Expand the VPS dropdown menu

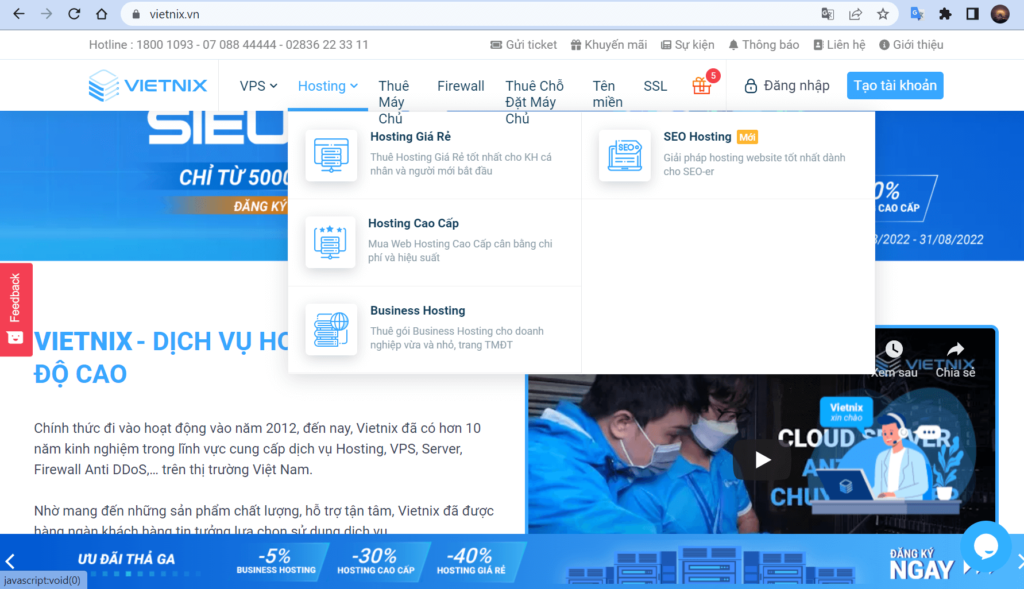click(x=256, y=86)
